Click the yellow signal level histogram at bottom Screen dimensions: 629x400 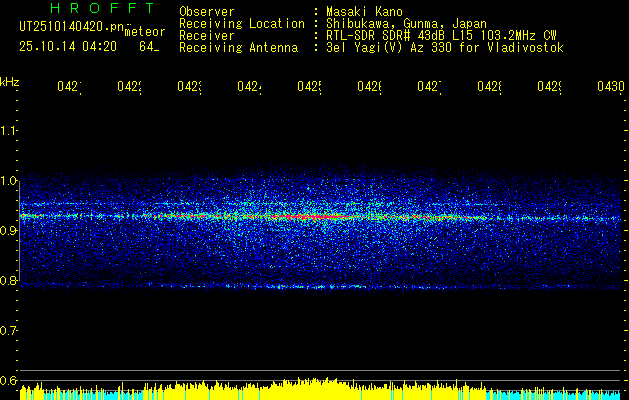tap(320, 389)
